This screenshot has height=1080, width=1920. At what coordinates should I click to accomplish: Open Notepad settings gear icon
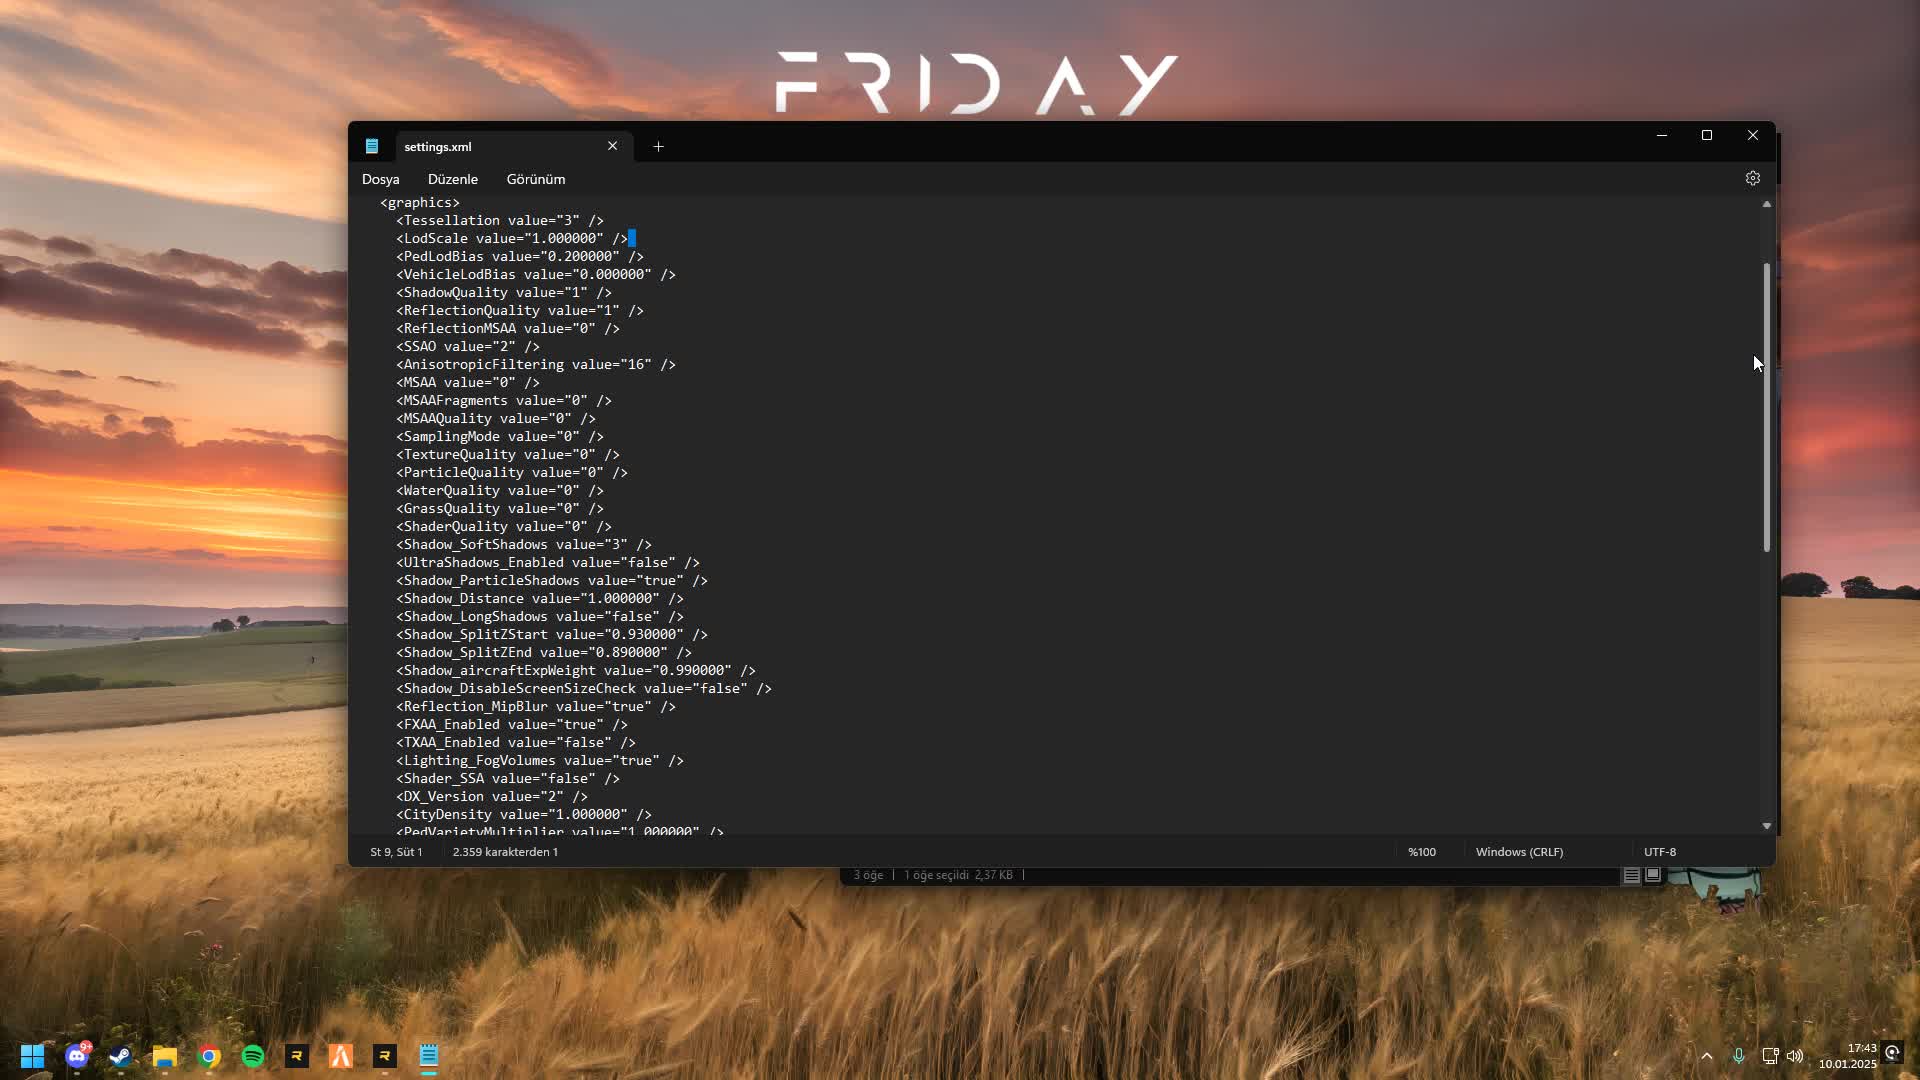click(1752, 178)
